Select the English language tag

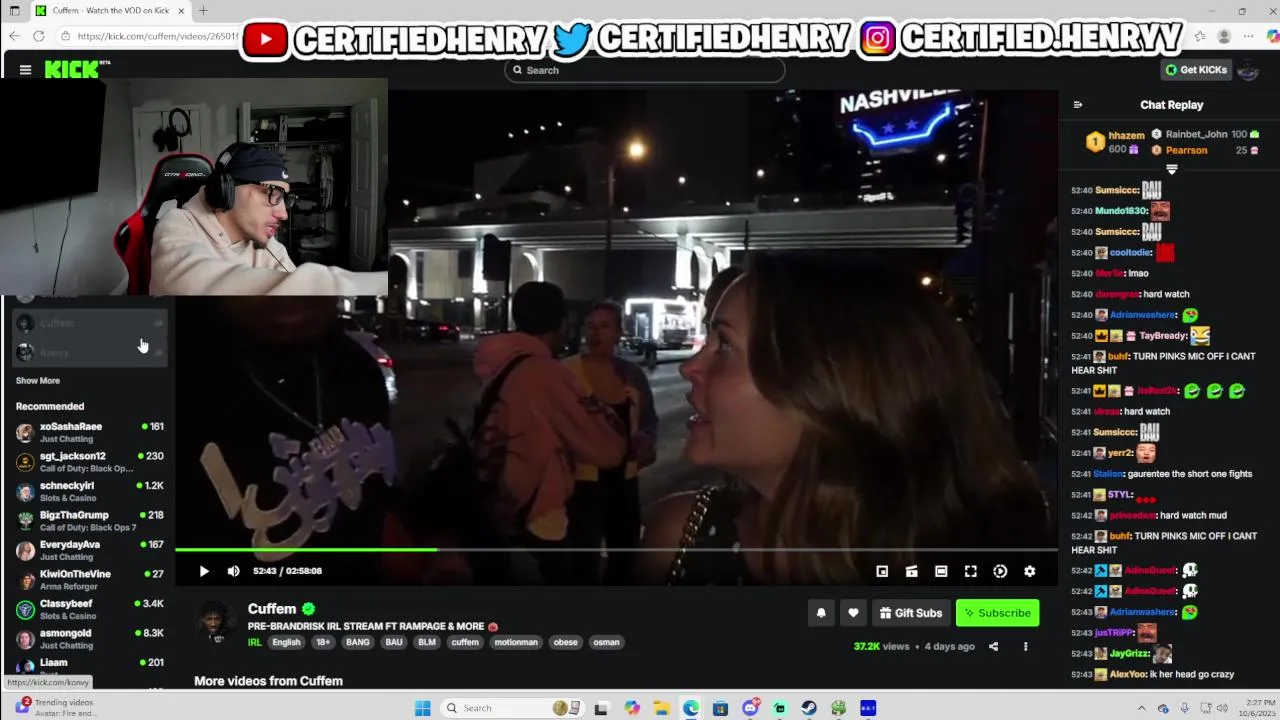tap(286, 642)
